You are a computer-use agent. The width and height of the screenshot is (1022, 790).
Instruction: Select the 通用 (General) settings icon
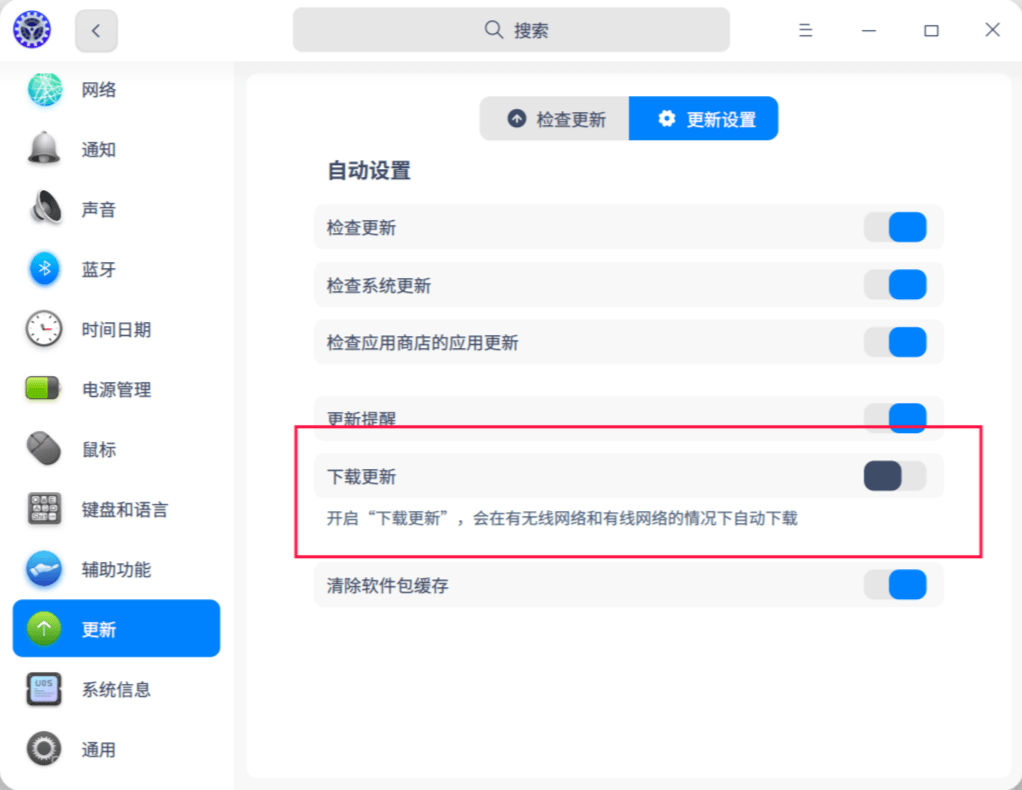(44, 749)
